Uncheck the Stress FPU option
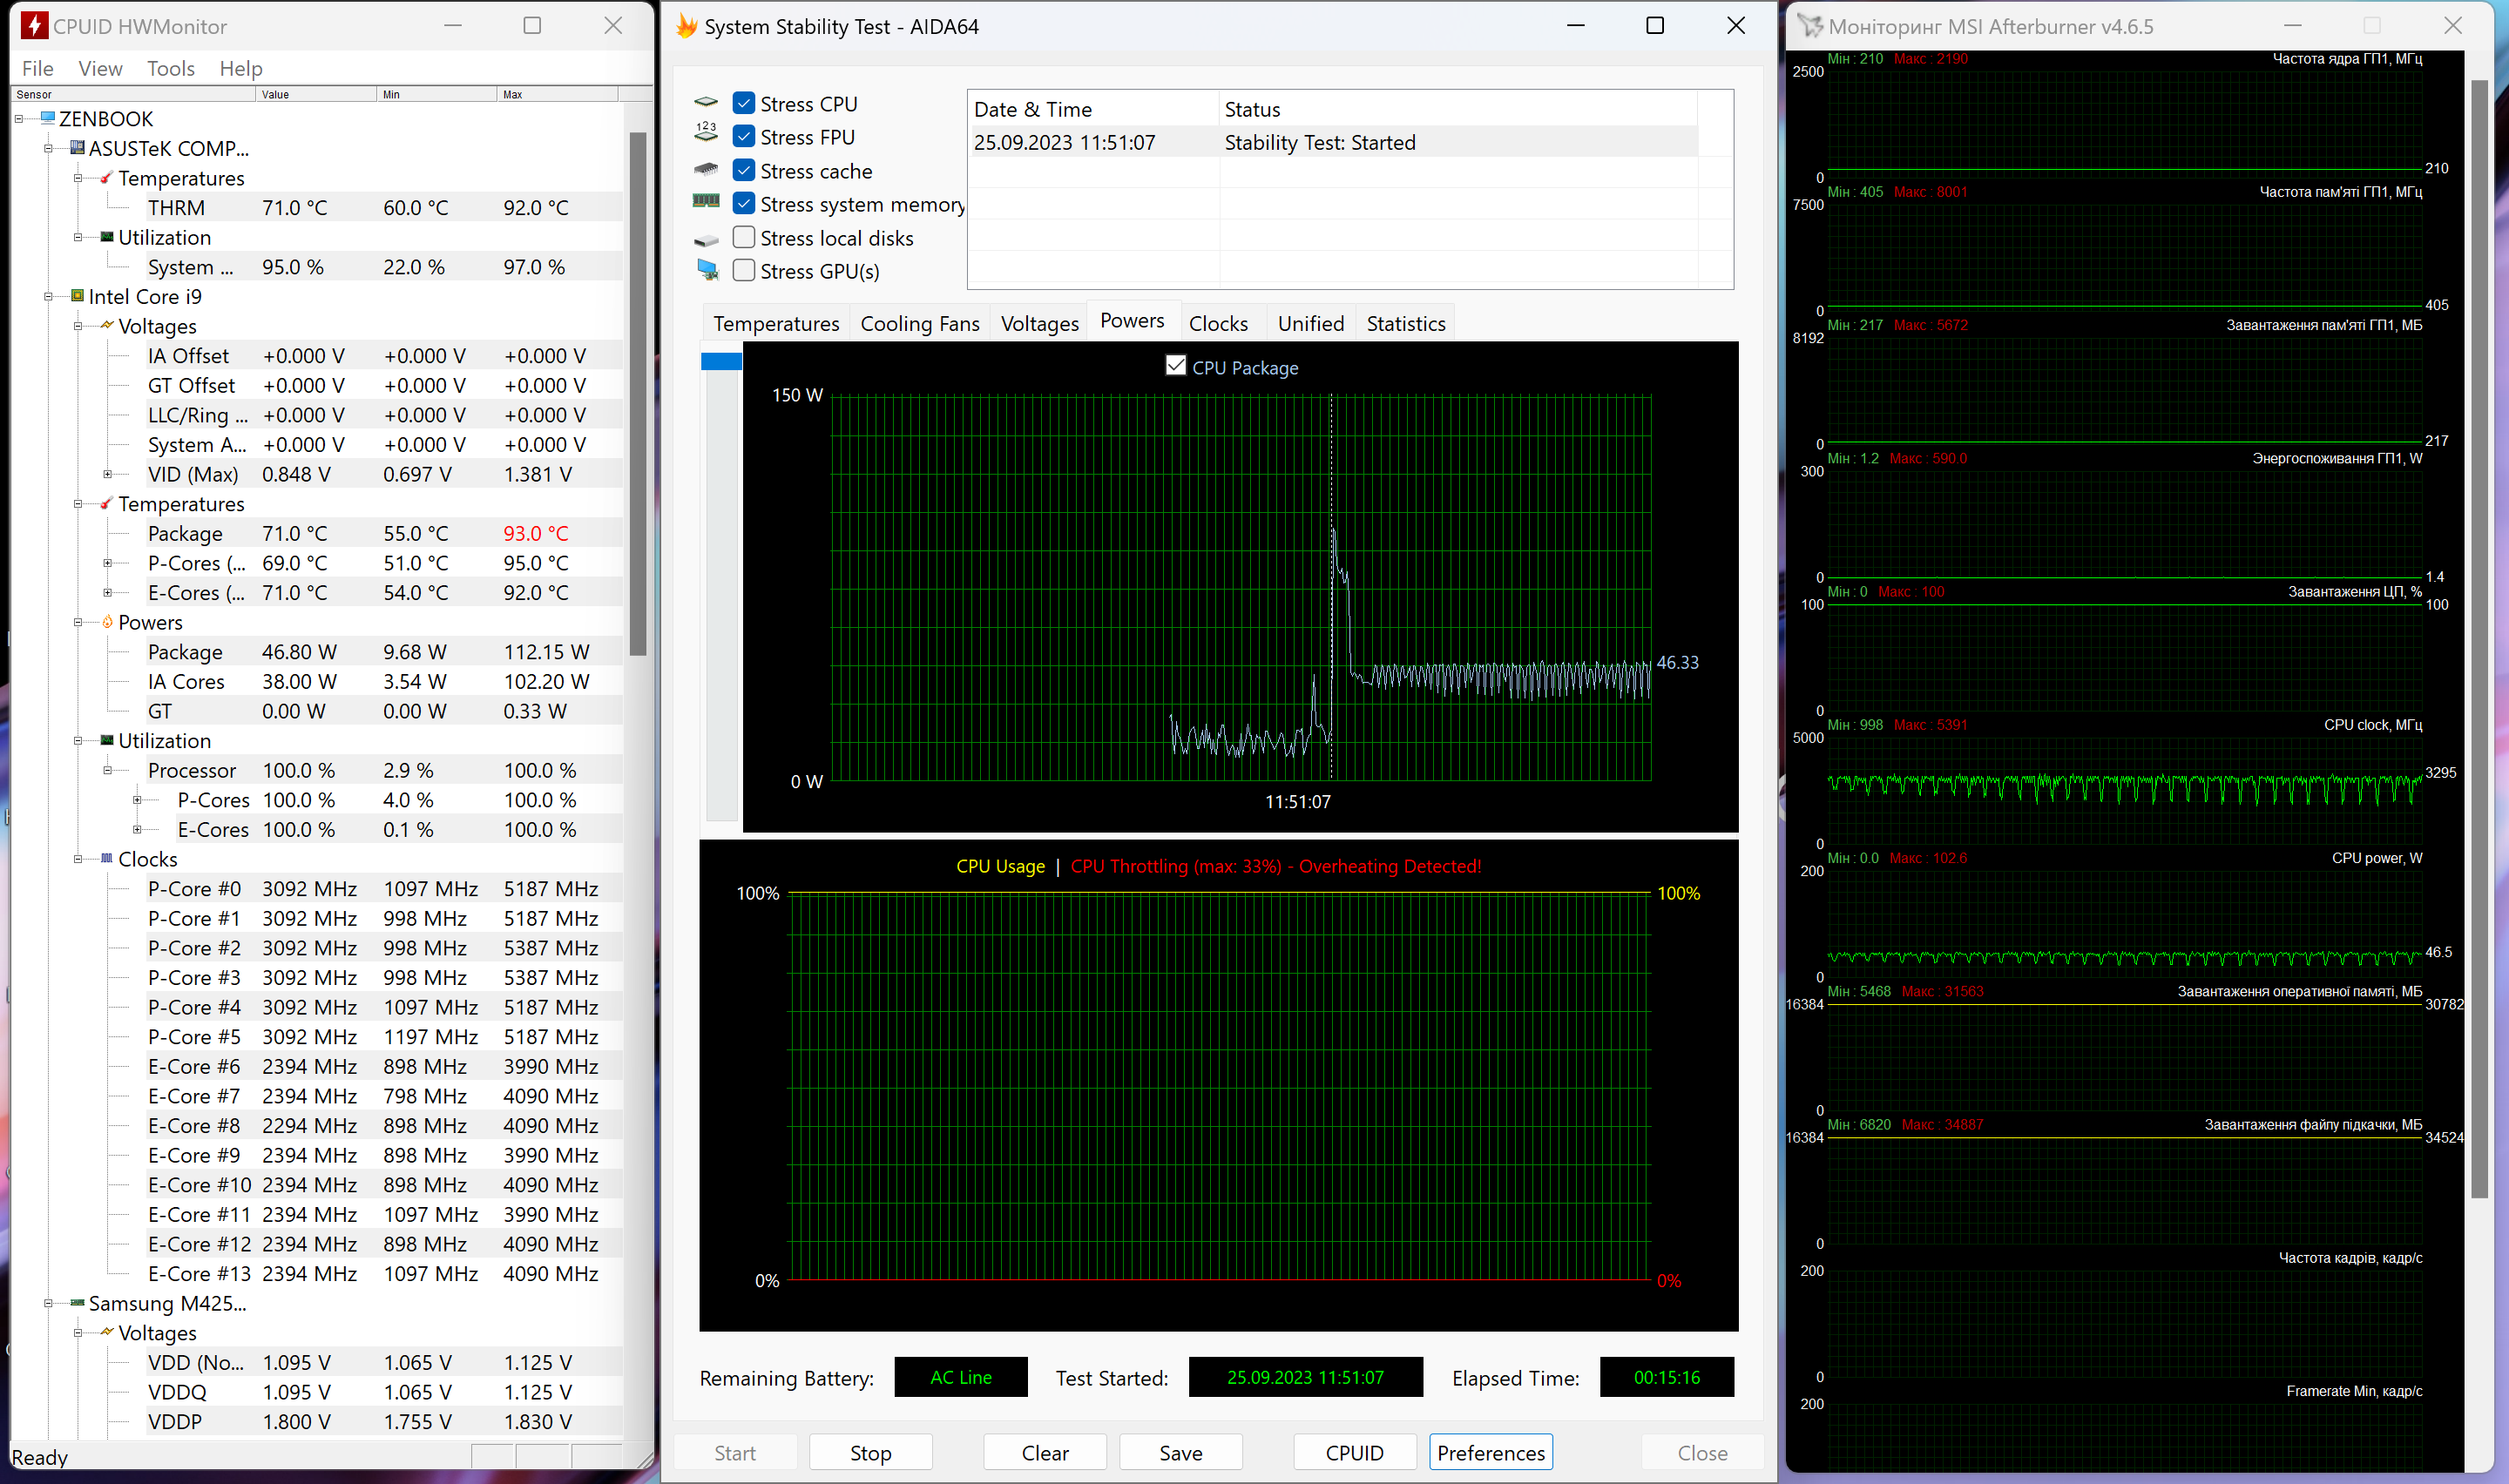Viewport: 2509px width, 1484px height. tap(744, 136)
